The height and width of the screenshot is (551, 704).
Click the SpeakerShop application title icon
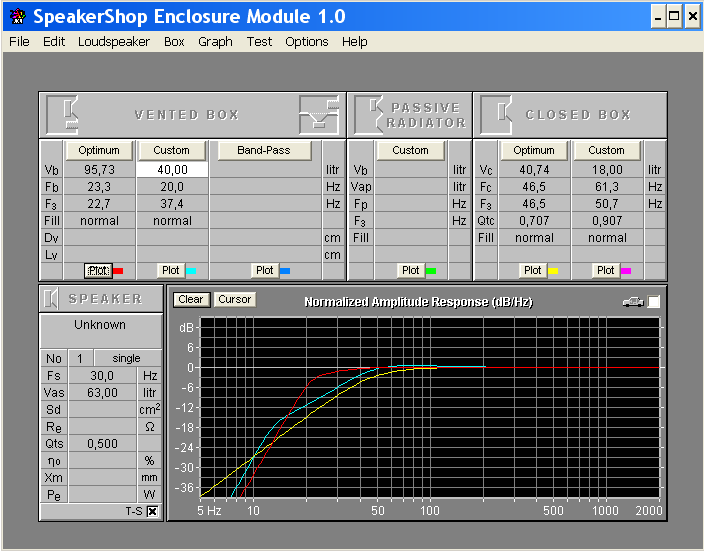[x=18, y=16]
